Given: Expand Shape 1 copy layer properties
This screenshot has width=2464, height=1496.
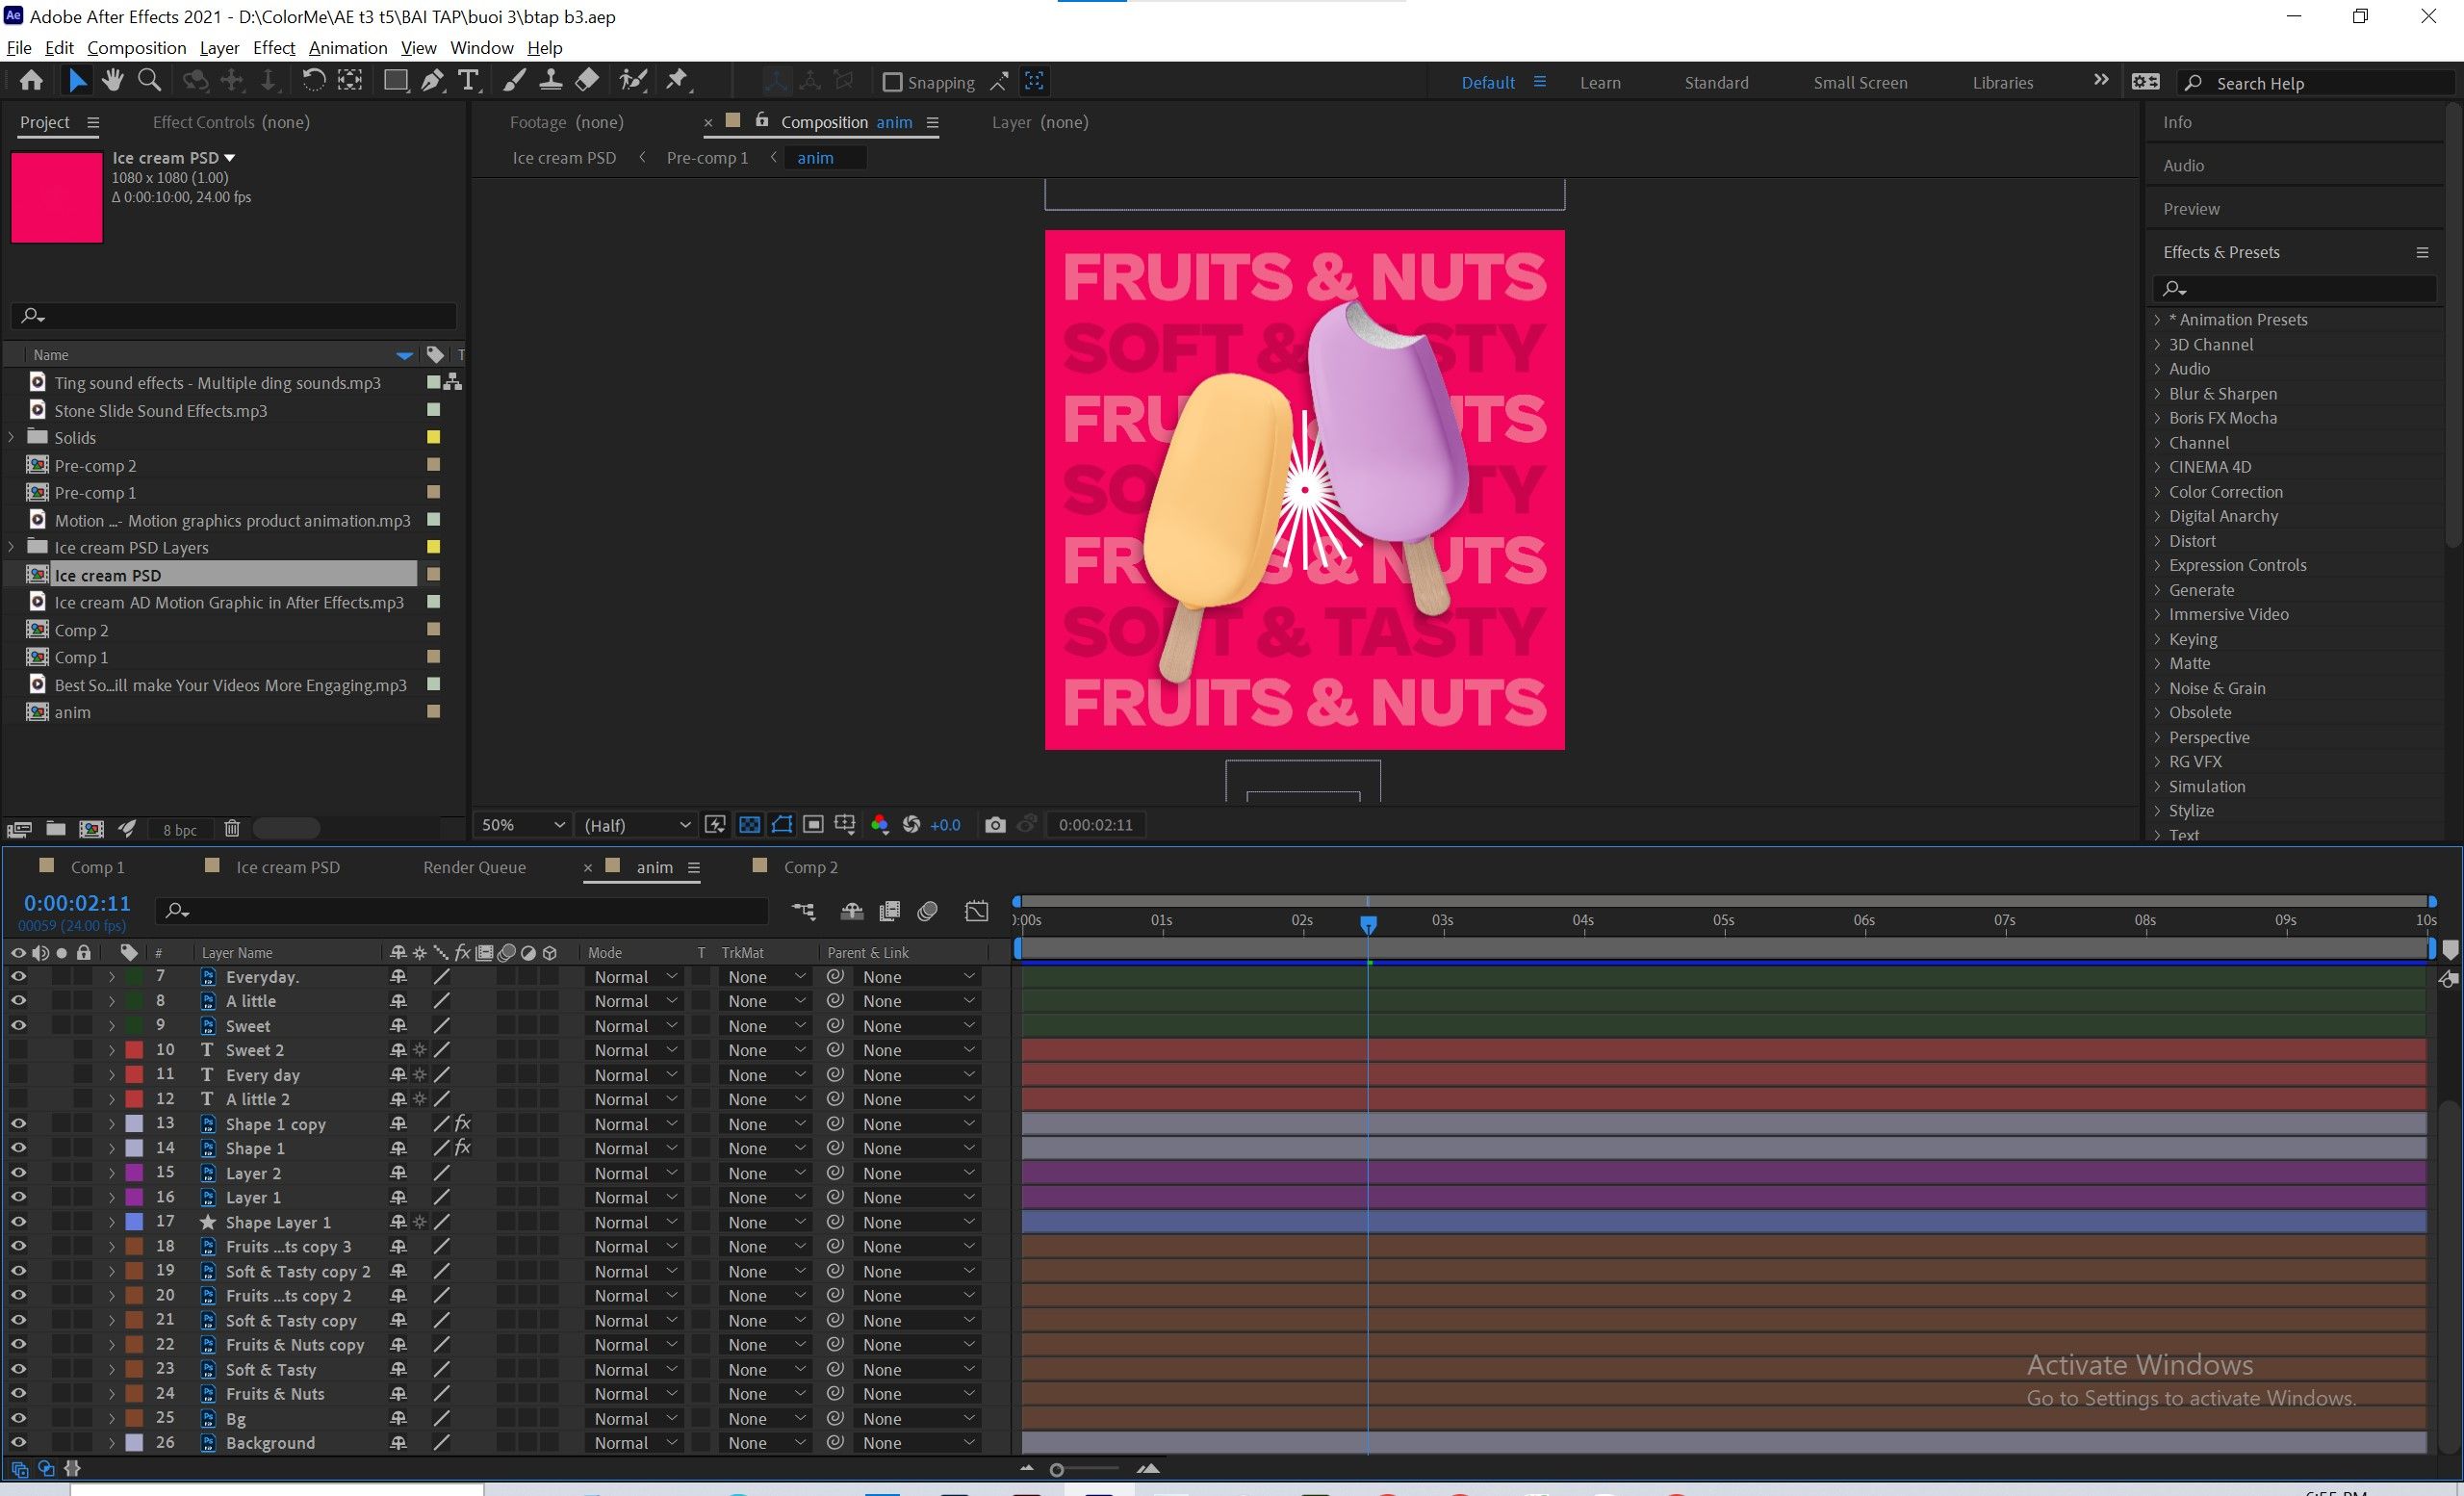Looking at the screenshot, I should point(112,1124).
